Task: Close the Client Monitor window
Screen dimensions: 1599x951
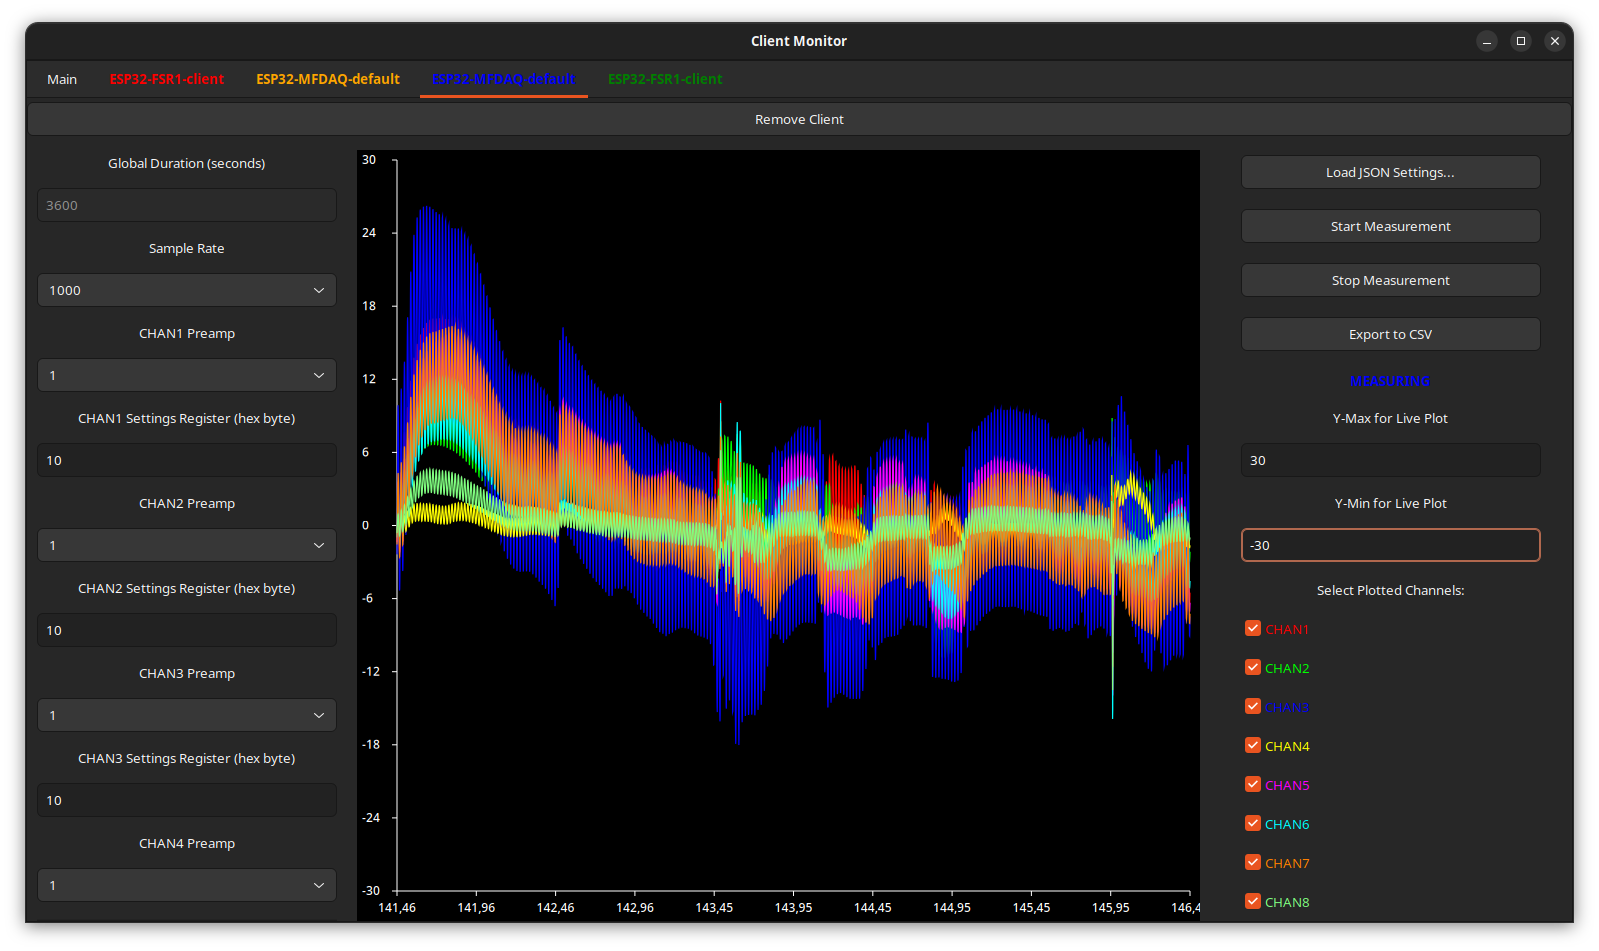Action: [x=1555, y=41]
